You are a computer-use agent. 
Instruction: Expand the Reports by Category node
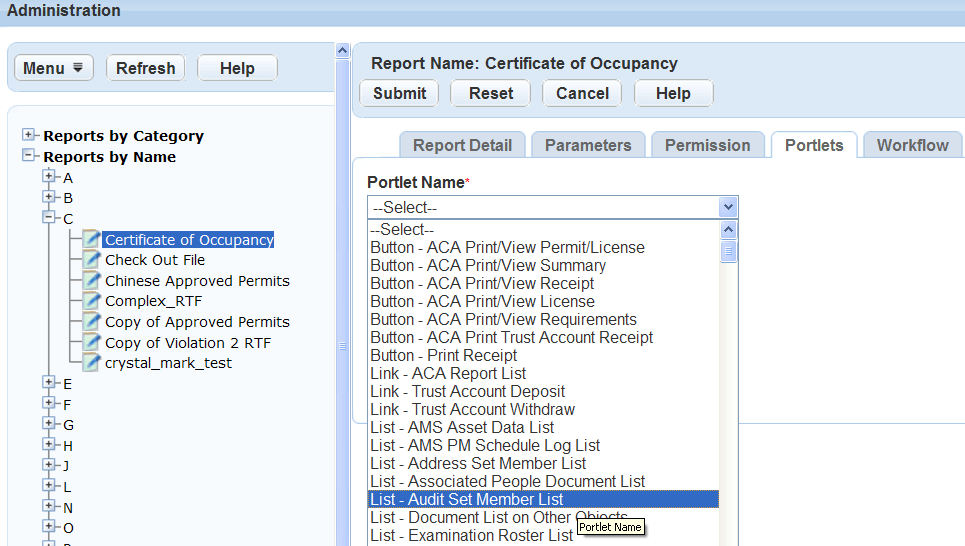coord(29,135)
